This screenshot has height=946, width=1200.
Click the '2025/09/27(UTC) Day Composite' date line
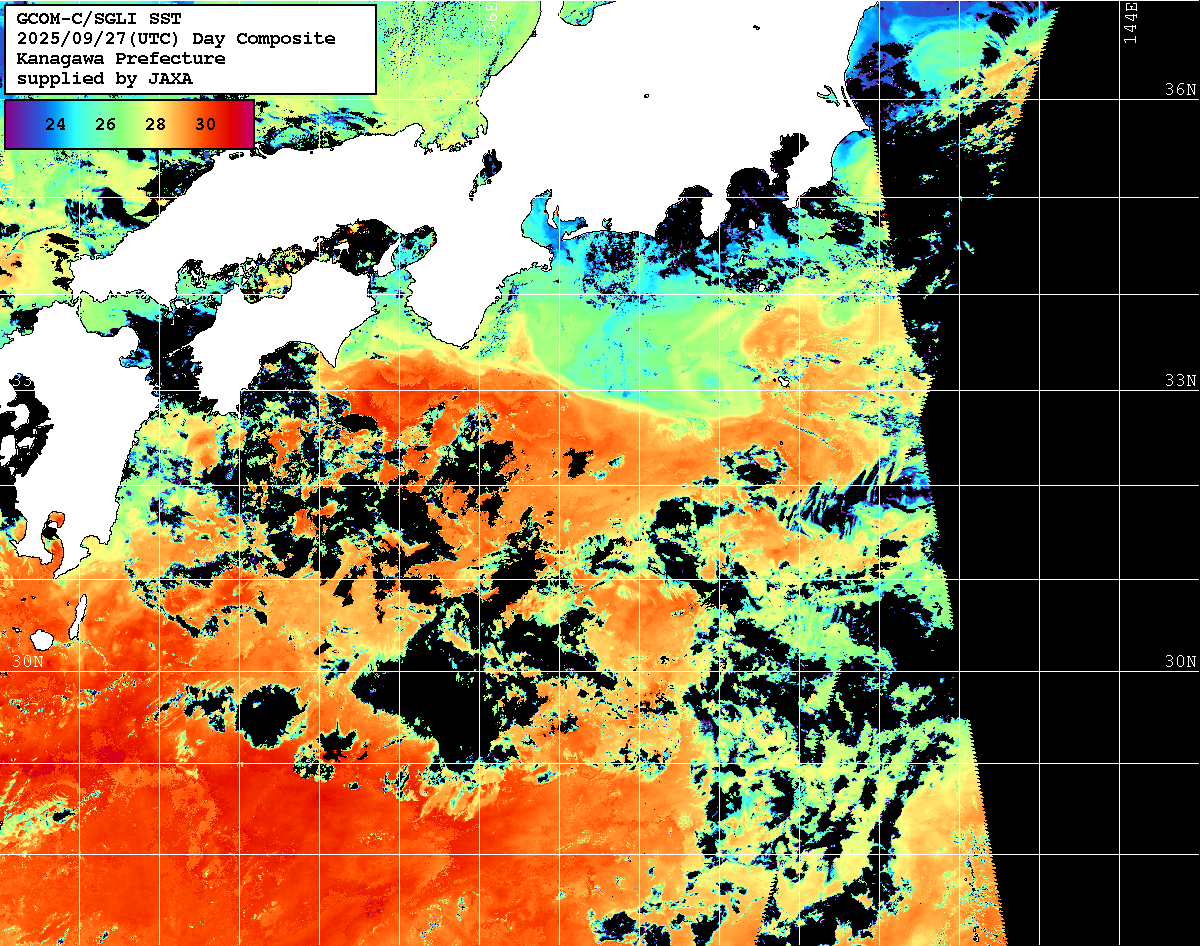pyautogui.click(x=176, y=39)
